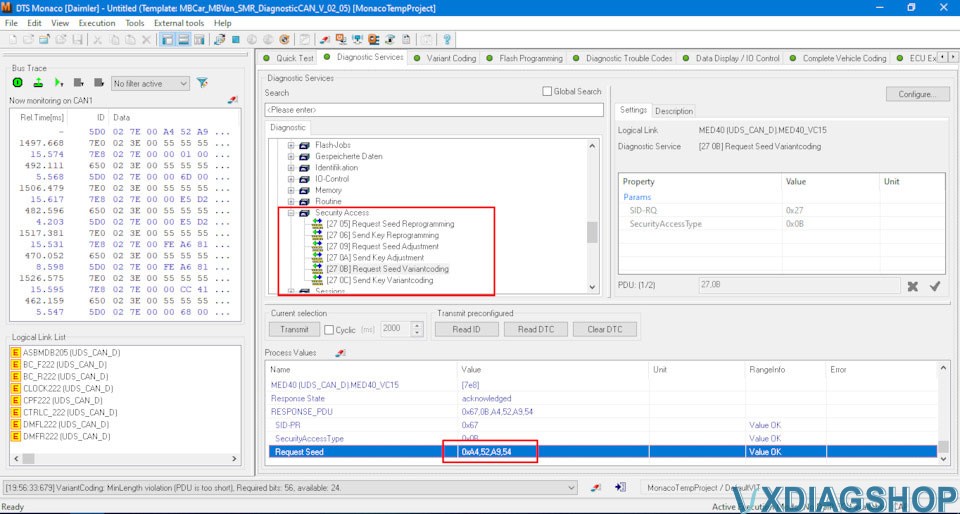Expand the Flash-Jobs tree node
This screenshot has width=960, height=514.
coord(291,146)
